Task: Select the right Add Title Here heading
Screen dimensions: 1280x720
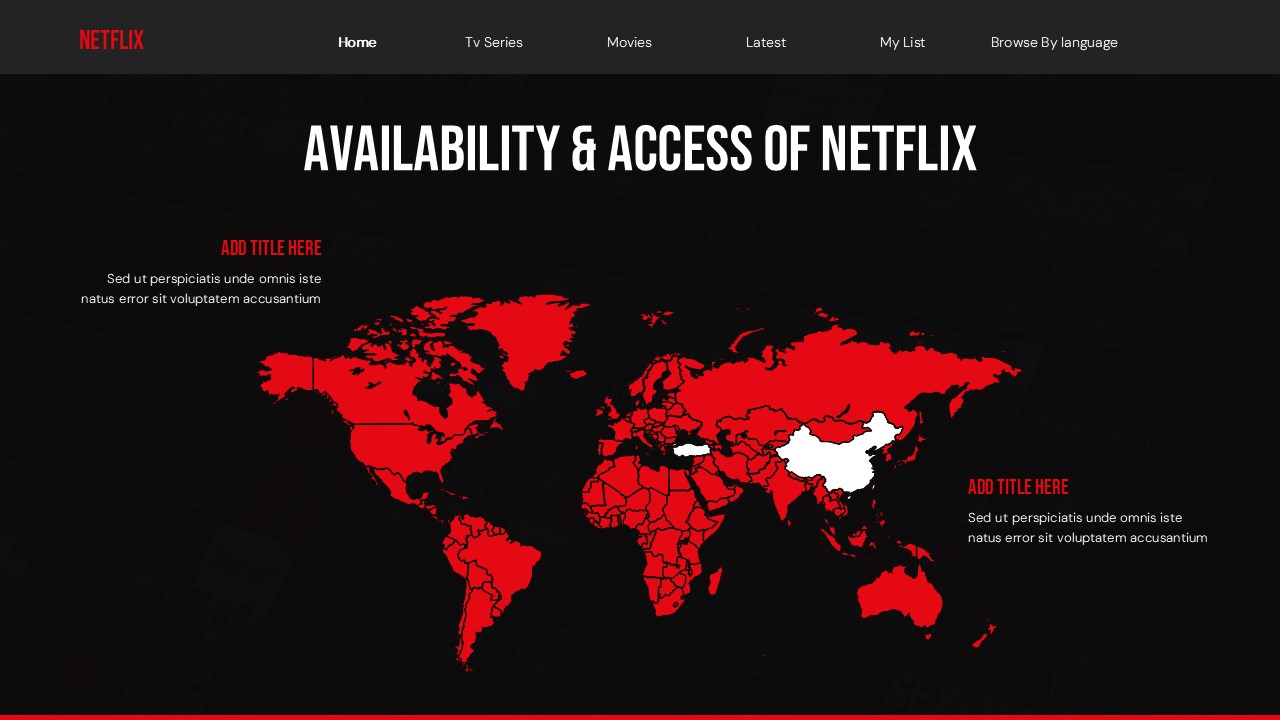Action: click(x=1018, y=487)
